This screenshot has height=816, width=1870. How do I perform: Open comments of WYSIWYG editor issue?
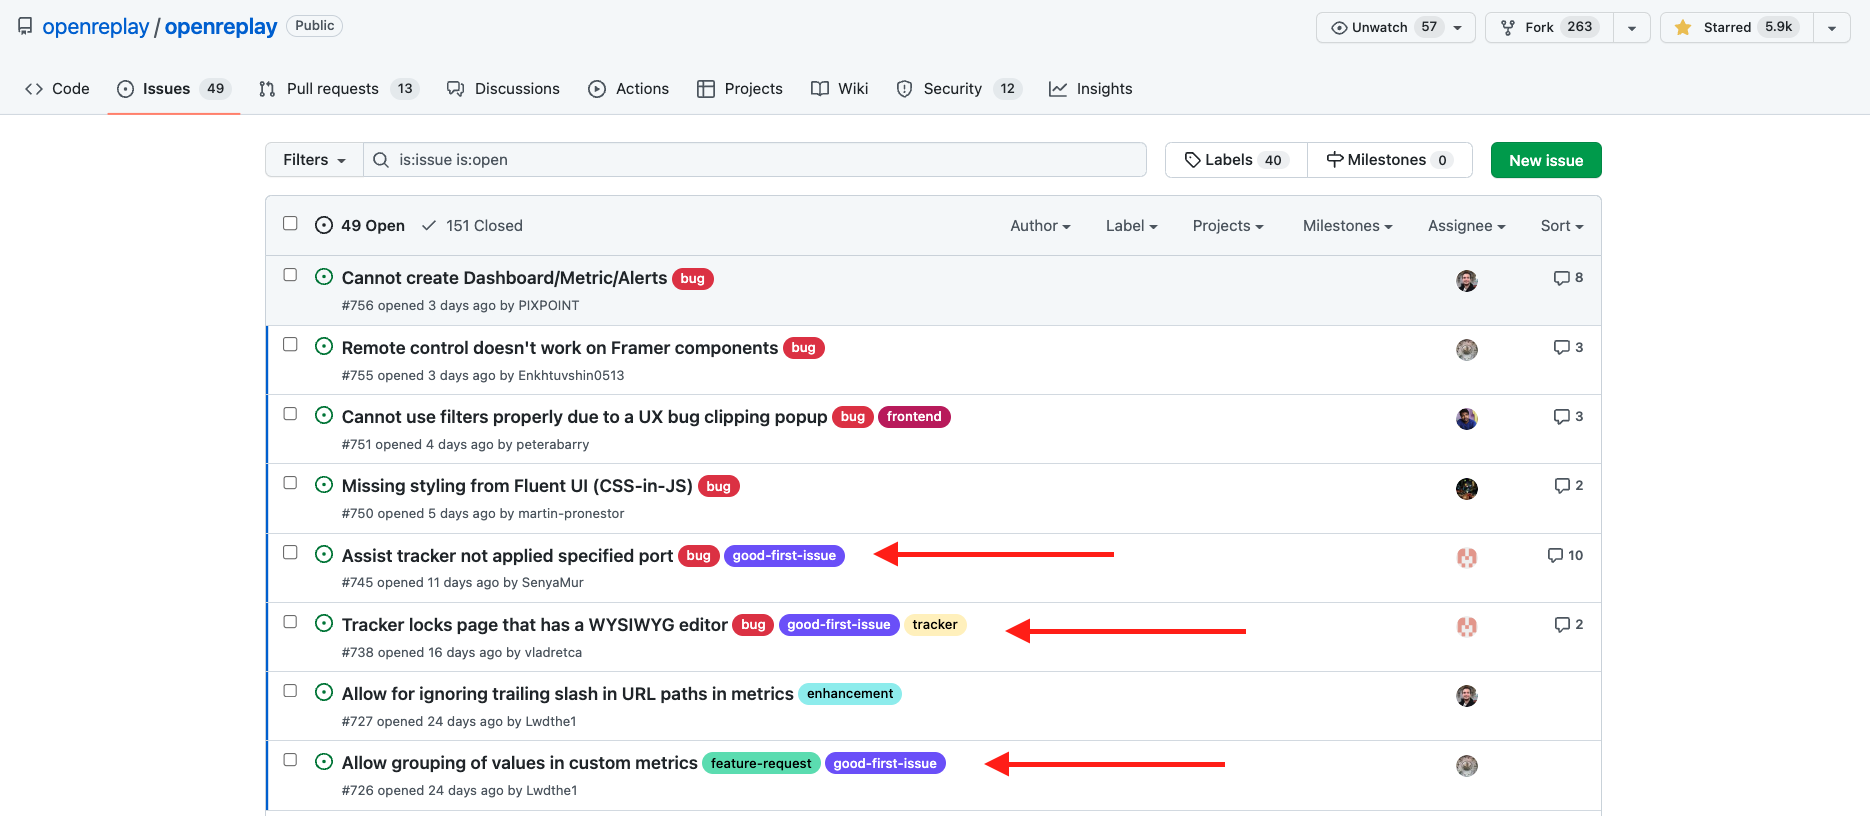1568,624
